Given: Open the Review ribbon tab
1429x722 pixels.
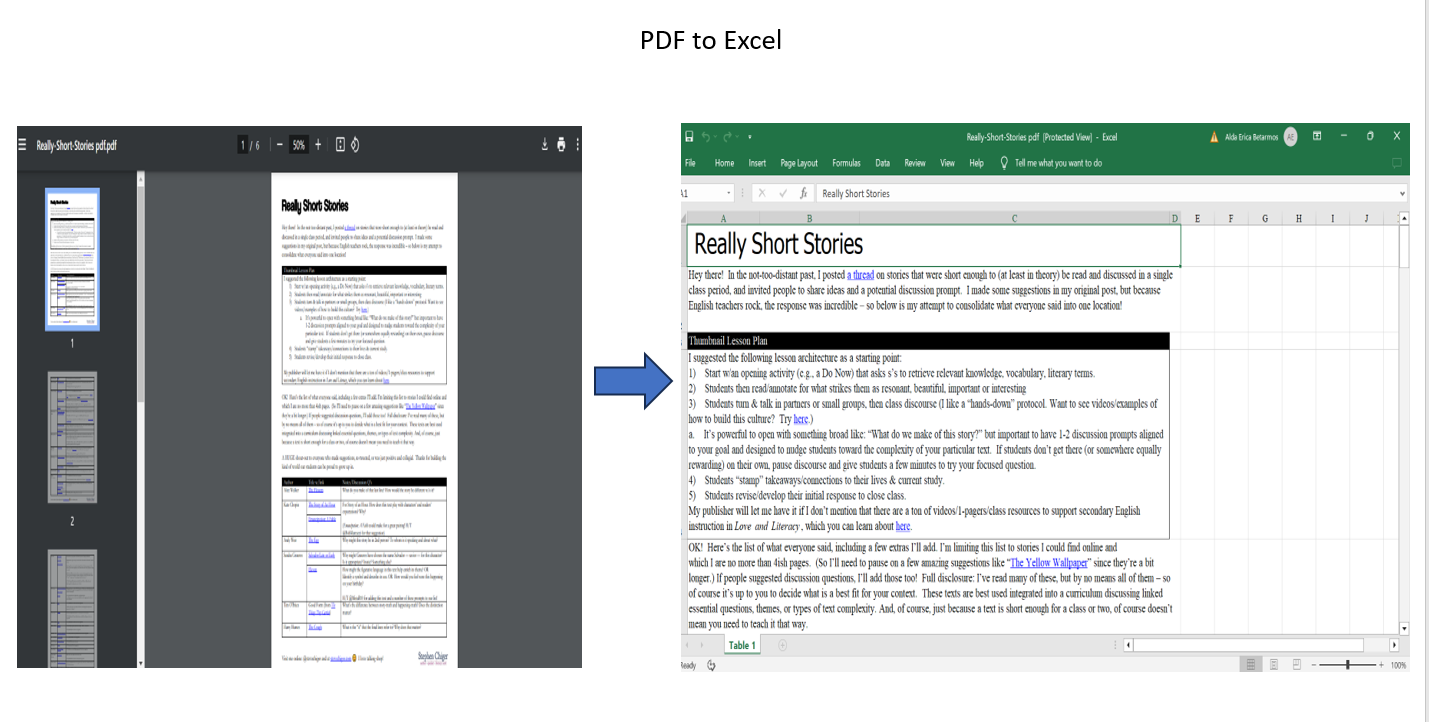Looking at the screenshot, I should coord(915,163).
